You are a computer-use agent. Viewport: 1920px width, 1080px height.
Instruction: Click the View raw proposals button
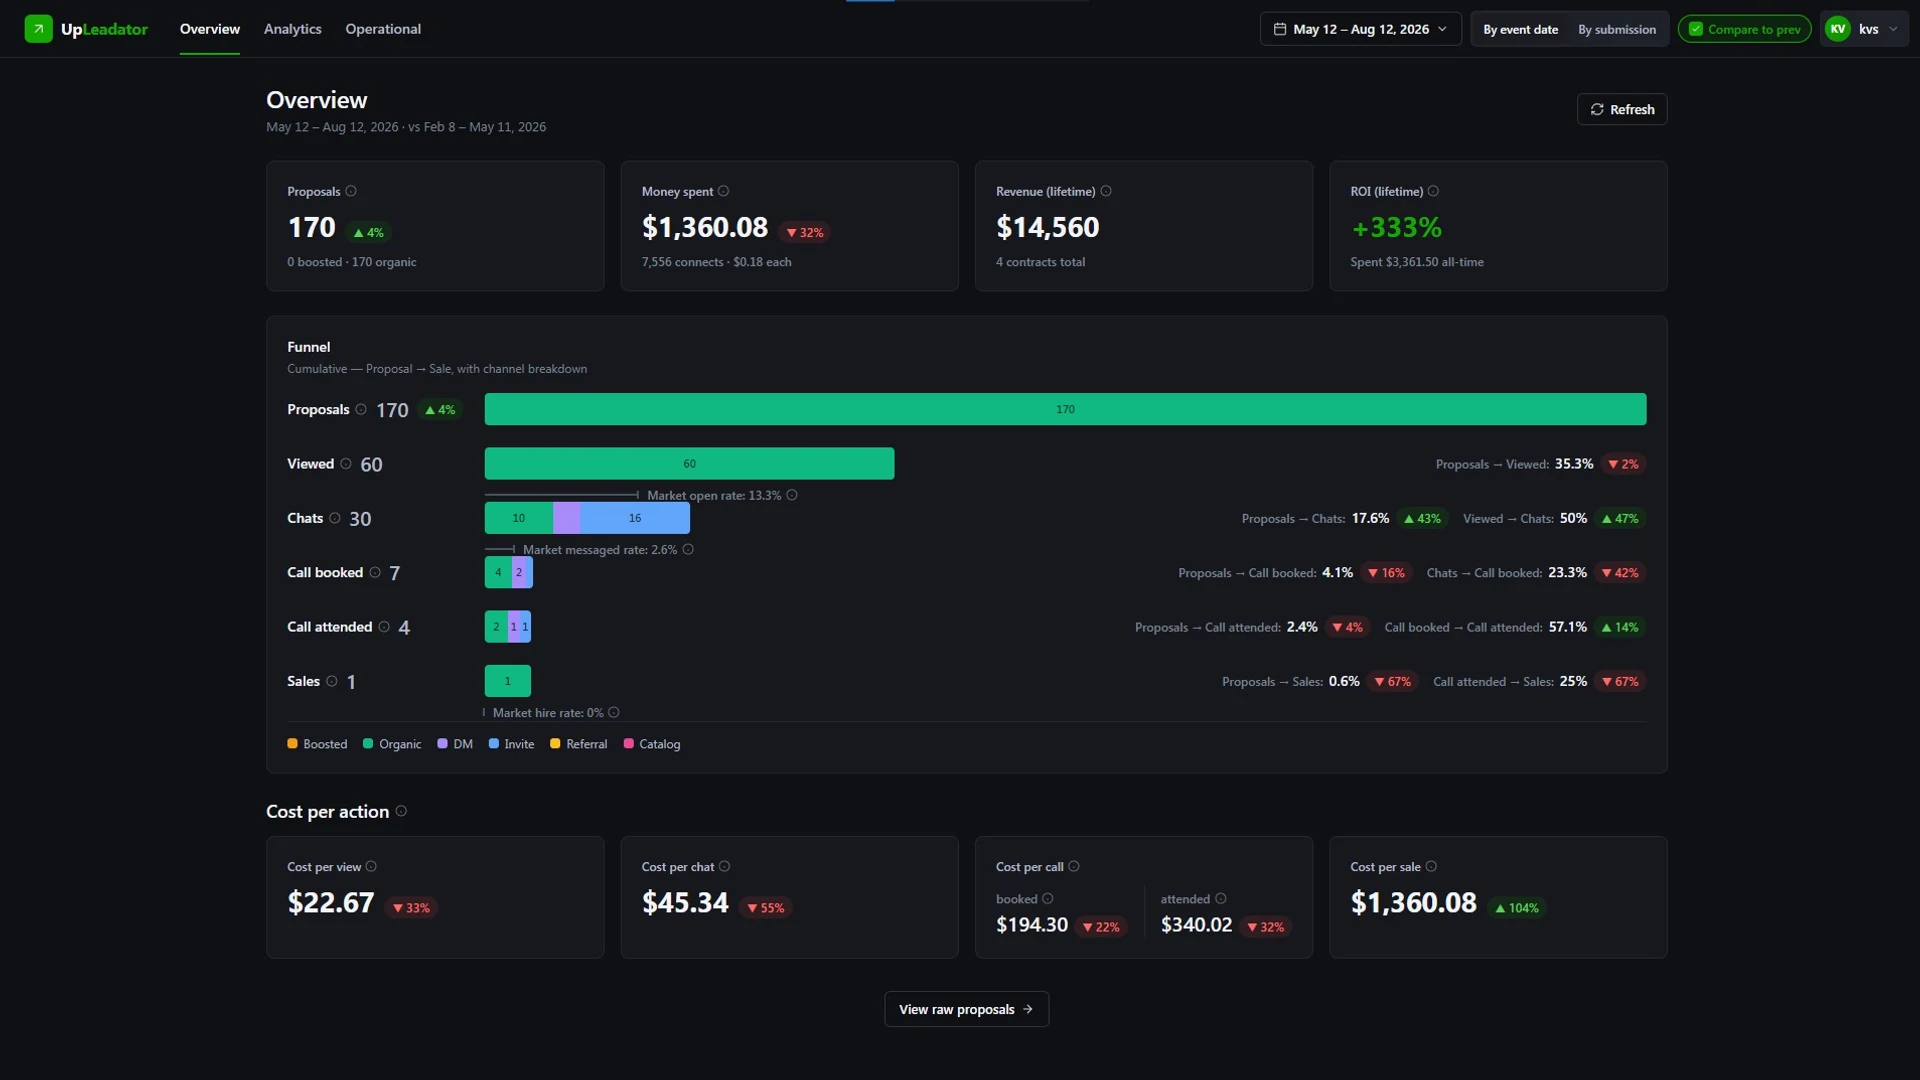966,1009
